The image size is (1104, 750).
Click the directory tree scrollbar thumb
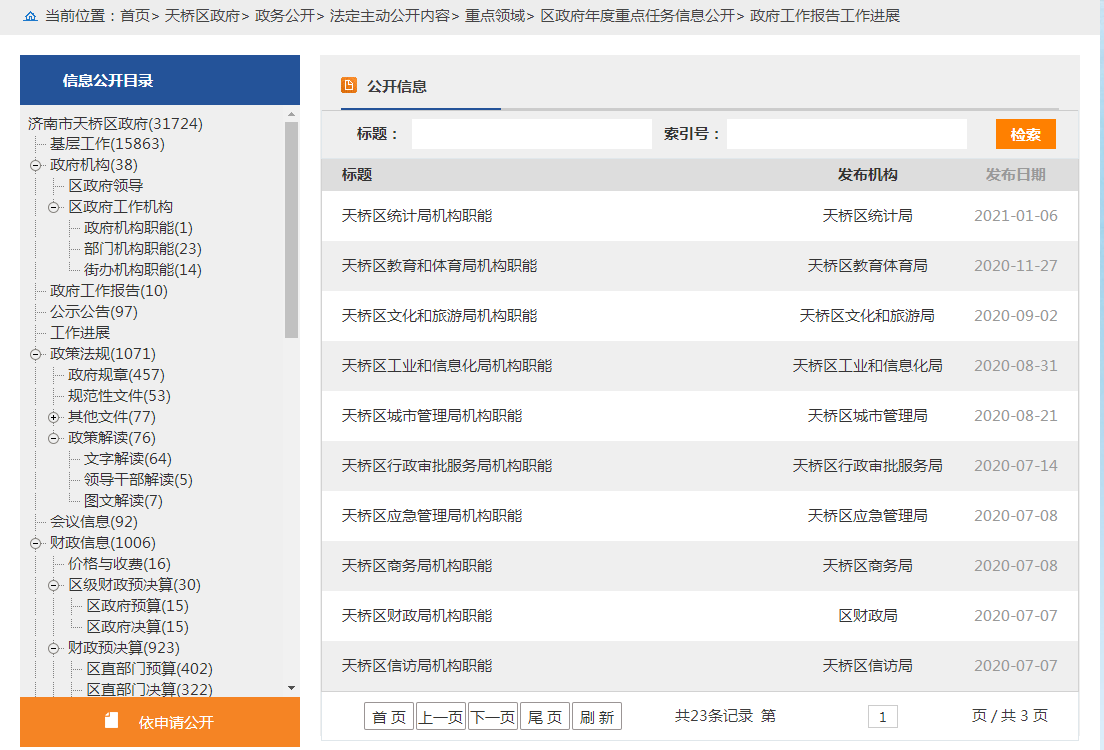(291, 230)
